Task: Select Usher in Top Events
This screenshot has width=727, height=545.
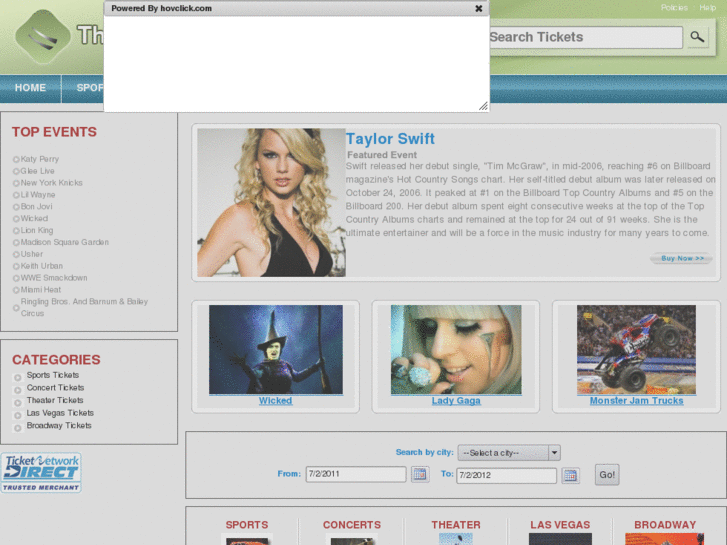Action: 32,254
